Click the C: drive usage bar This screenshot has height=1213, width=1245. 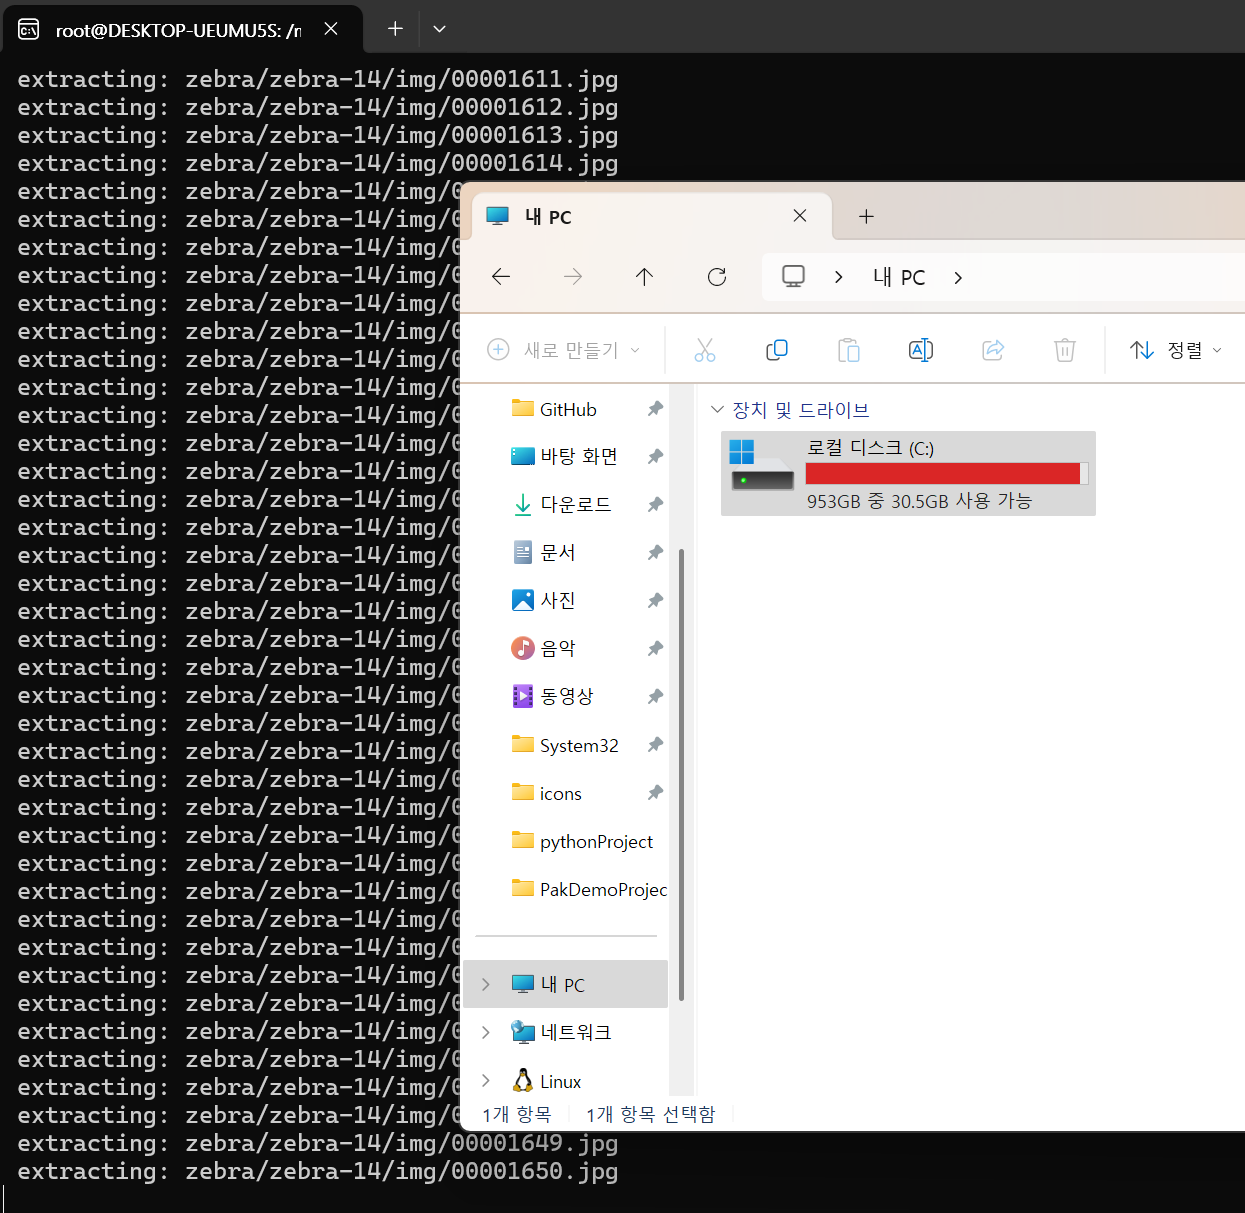click(x=947, y=474)
